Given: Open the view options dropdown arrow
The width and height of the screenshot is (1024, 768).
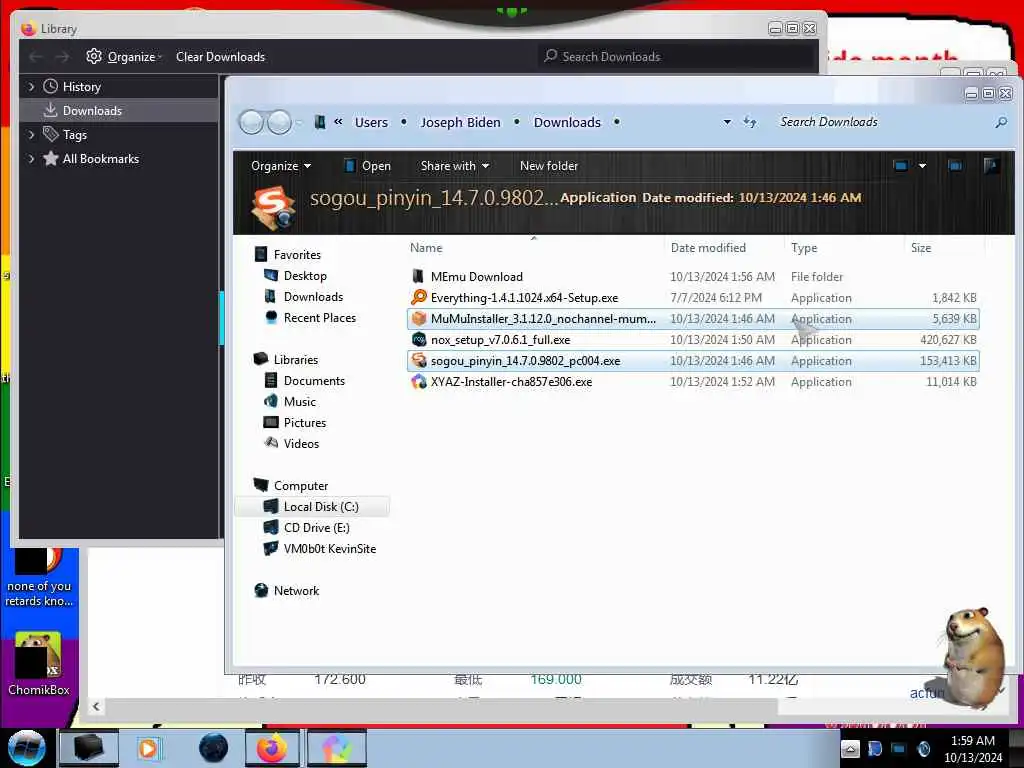Looking at the screenshot, I should click(922, 166).
